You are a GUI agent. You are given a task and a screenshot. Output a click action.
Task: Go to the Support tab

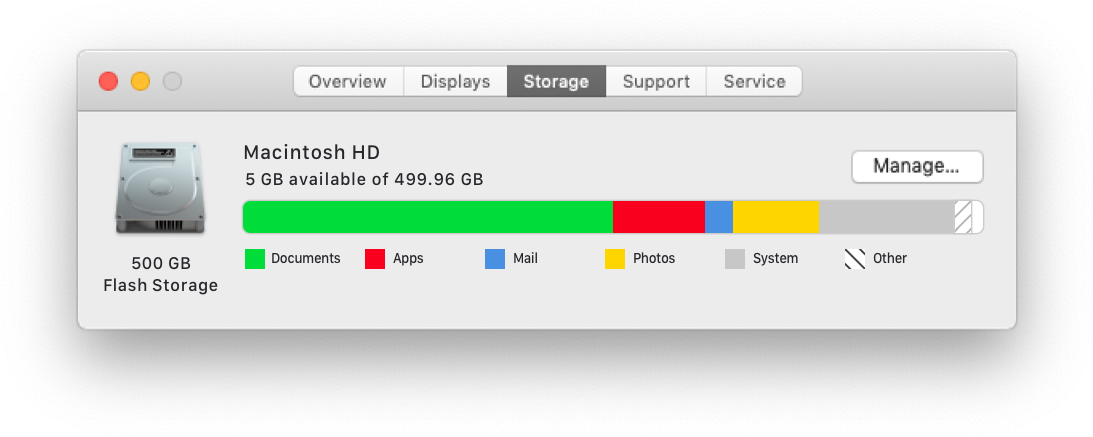[x=656, y=82]
